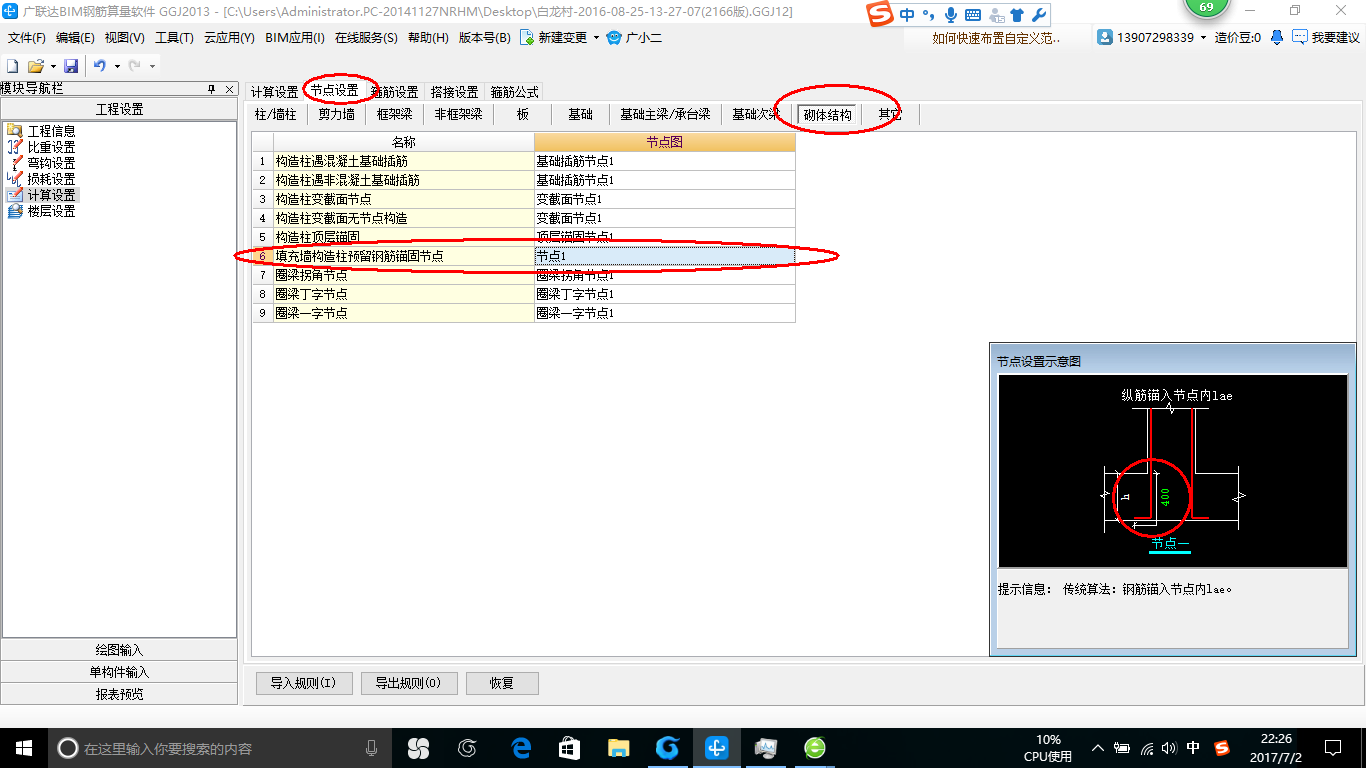The width and height of the screenshot is (1366, 768).
Task: Click the green 69 floating ball
Action: pyautogui.click(x=1206, y=7)
